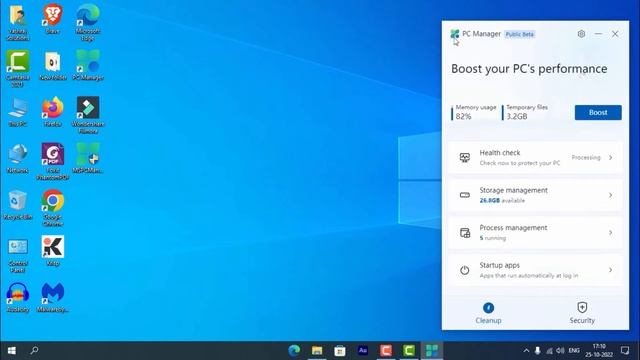Click the 5 running text

(x=493, y=238)
